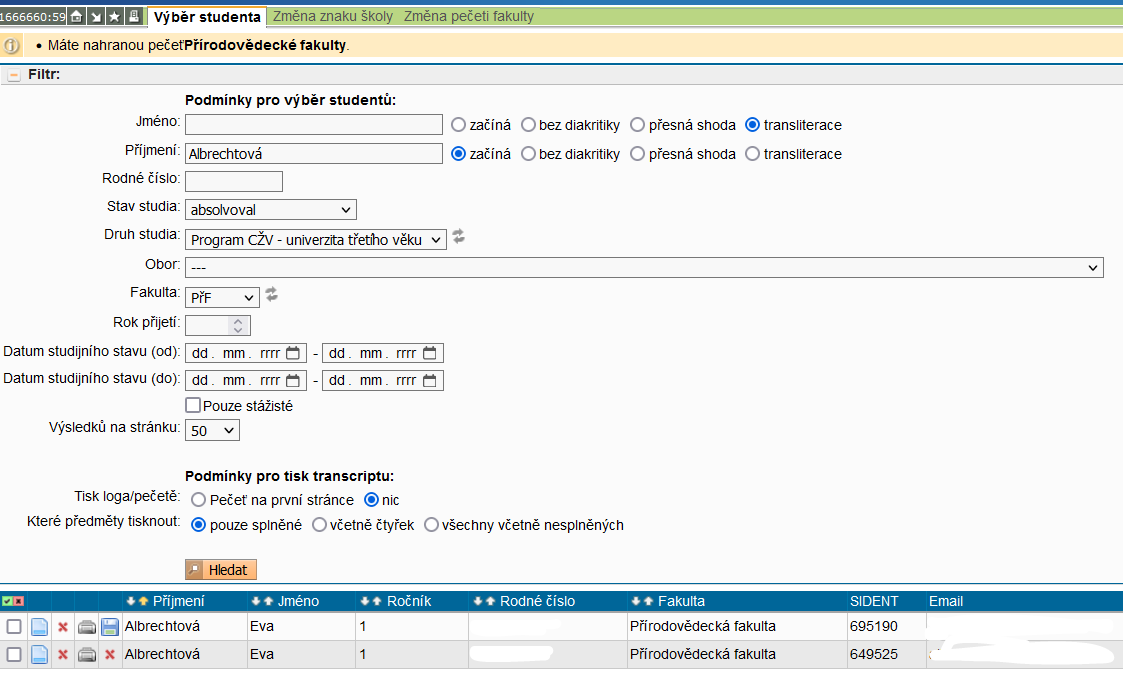Collapse the Filtr section with minus icon
1123x674 pixels.
point(14,74)
